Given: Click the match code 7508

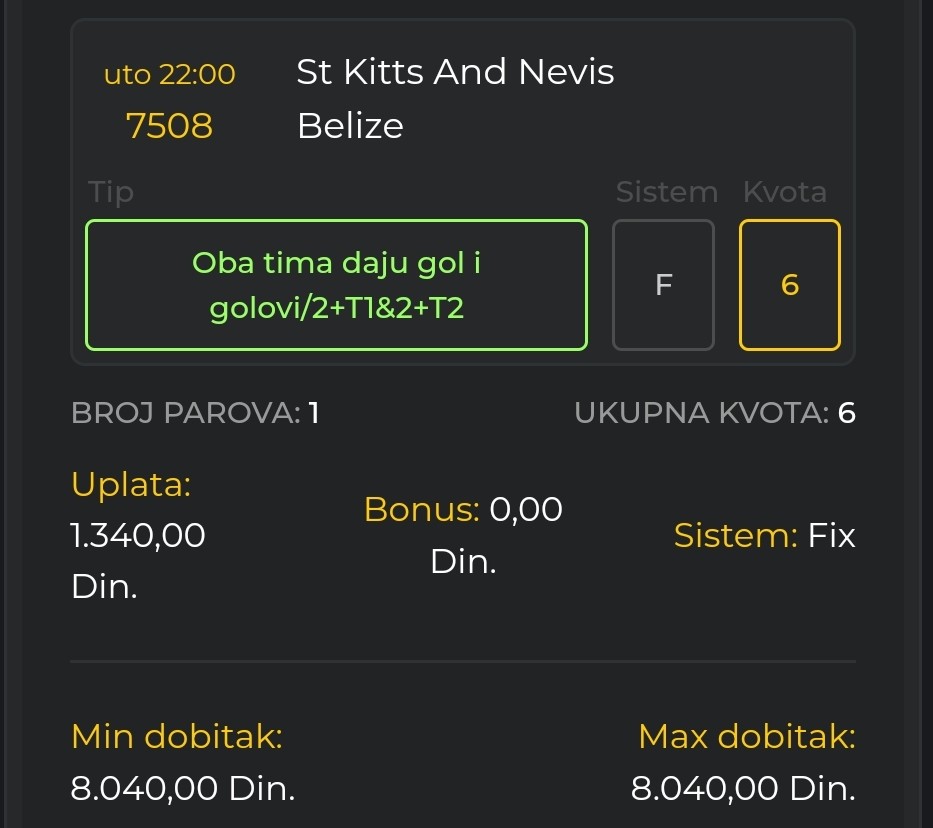Looking at the screenshot, I should pos(169,126).
